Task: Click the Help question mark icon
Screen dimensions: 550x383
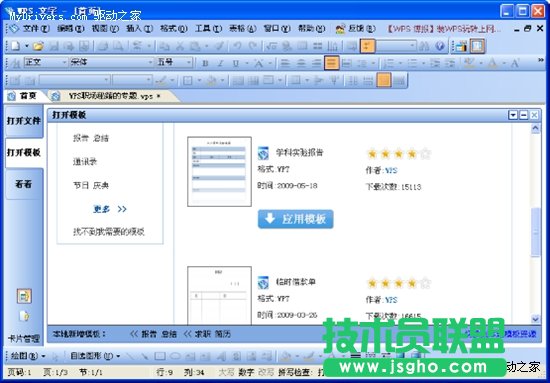Action: coord(440,46)
